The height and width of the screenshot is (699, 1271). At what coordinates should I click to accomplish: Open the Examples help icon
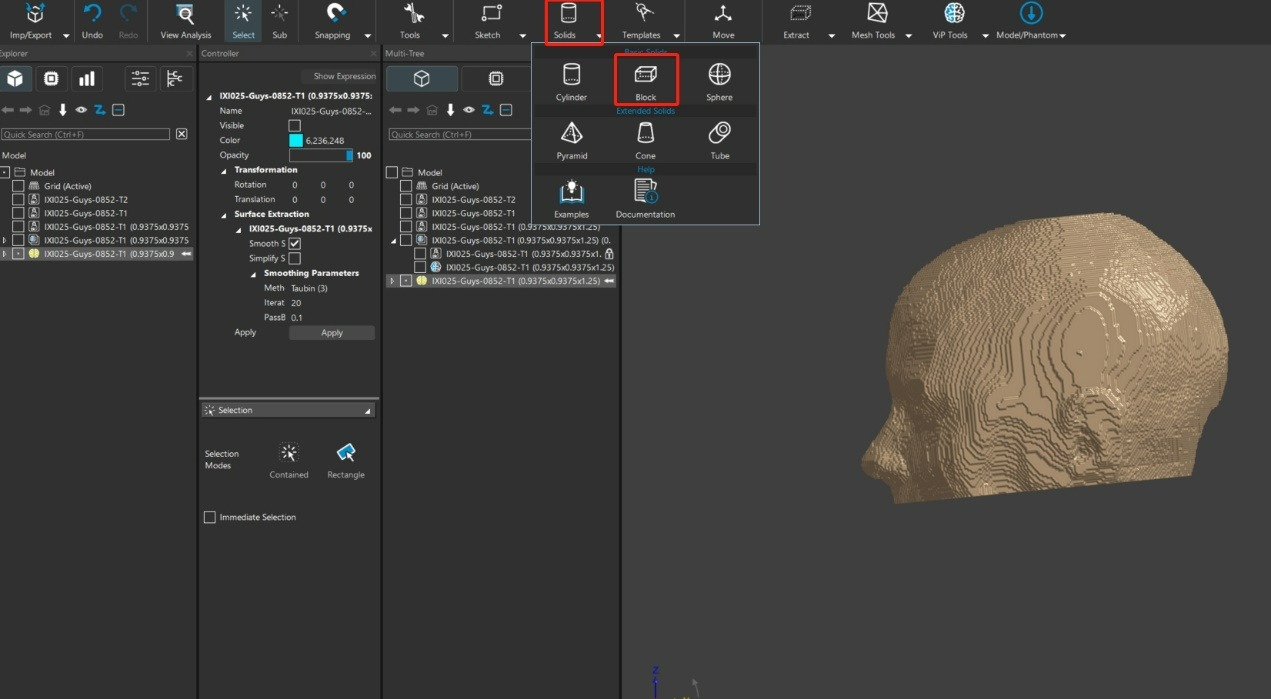tap(571, 193)
